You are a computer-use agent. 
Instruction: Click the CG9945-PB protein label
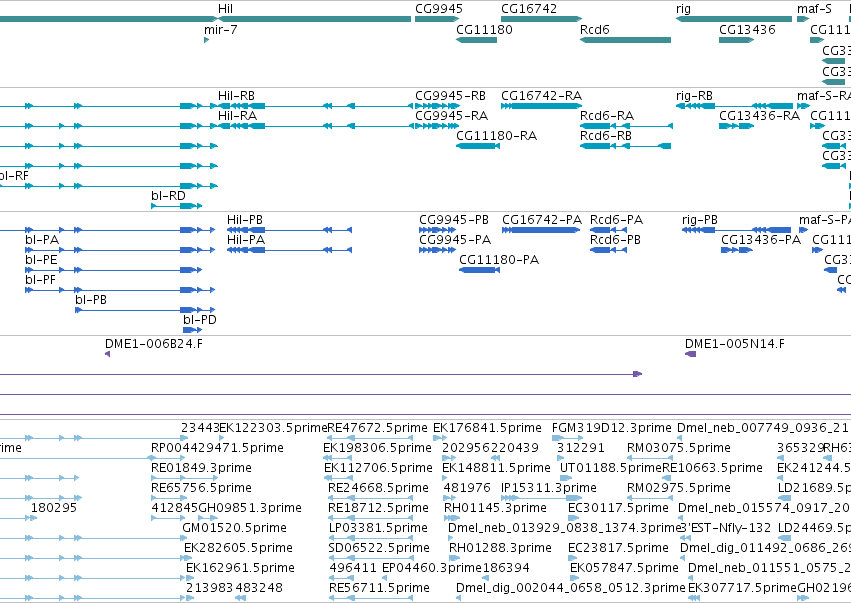pyautogui.click(x=454, y=220)
